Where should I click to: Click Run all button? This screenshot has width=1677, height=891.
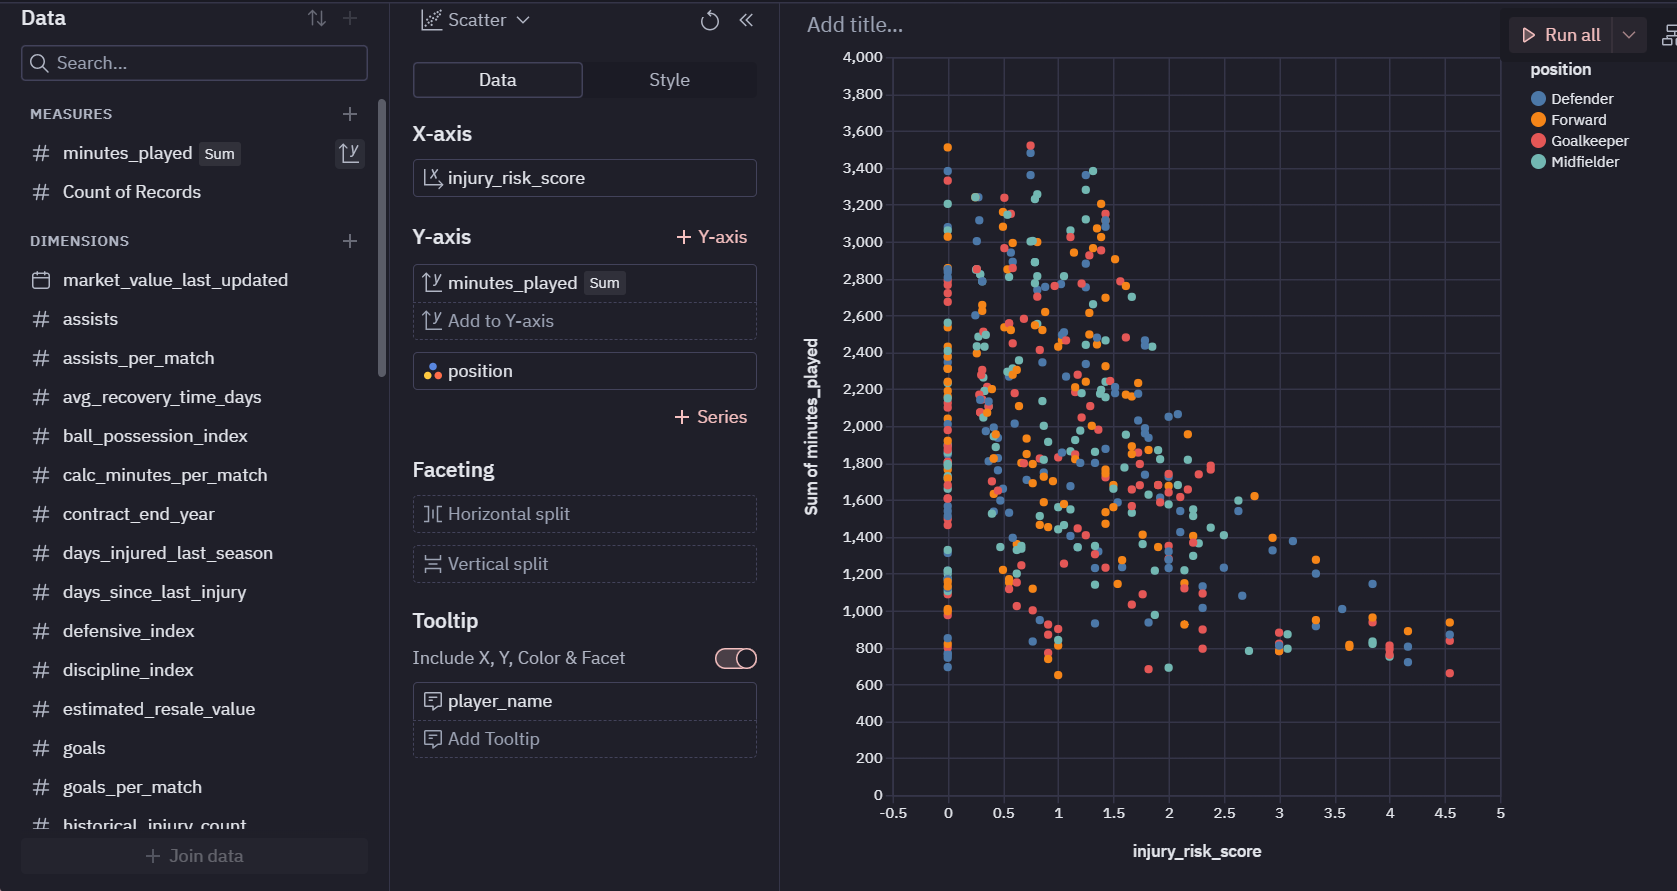1560,35
